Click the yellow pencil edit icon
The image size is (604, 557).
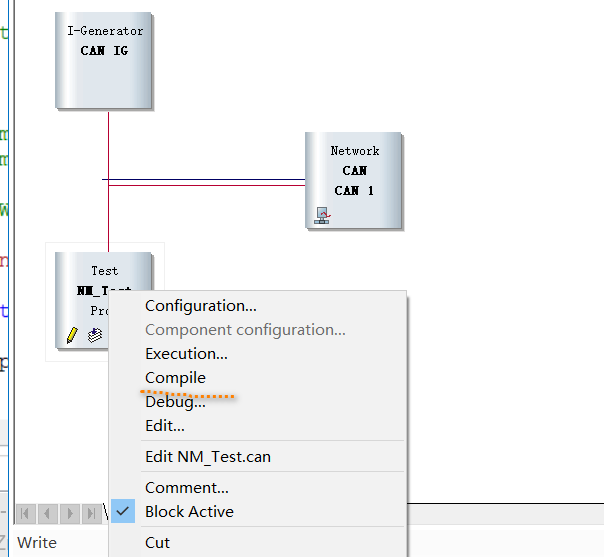pos(72,335)
